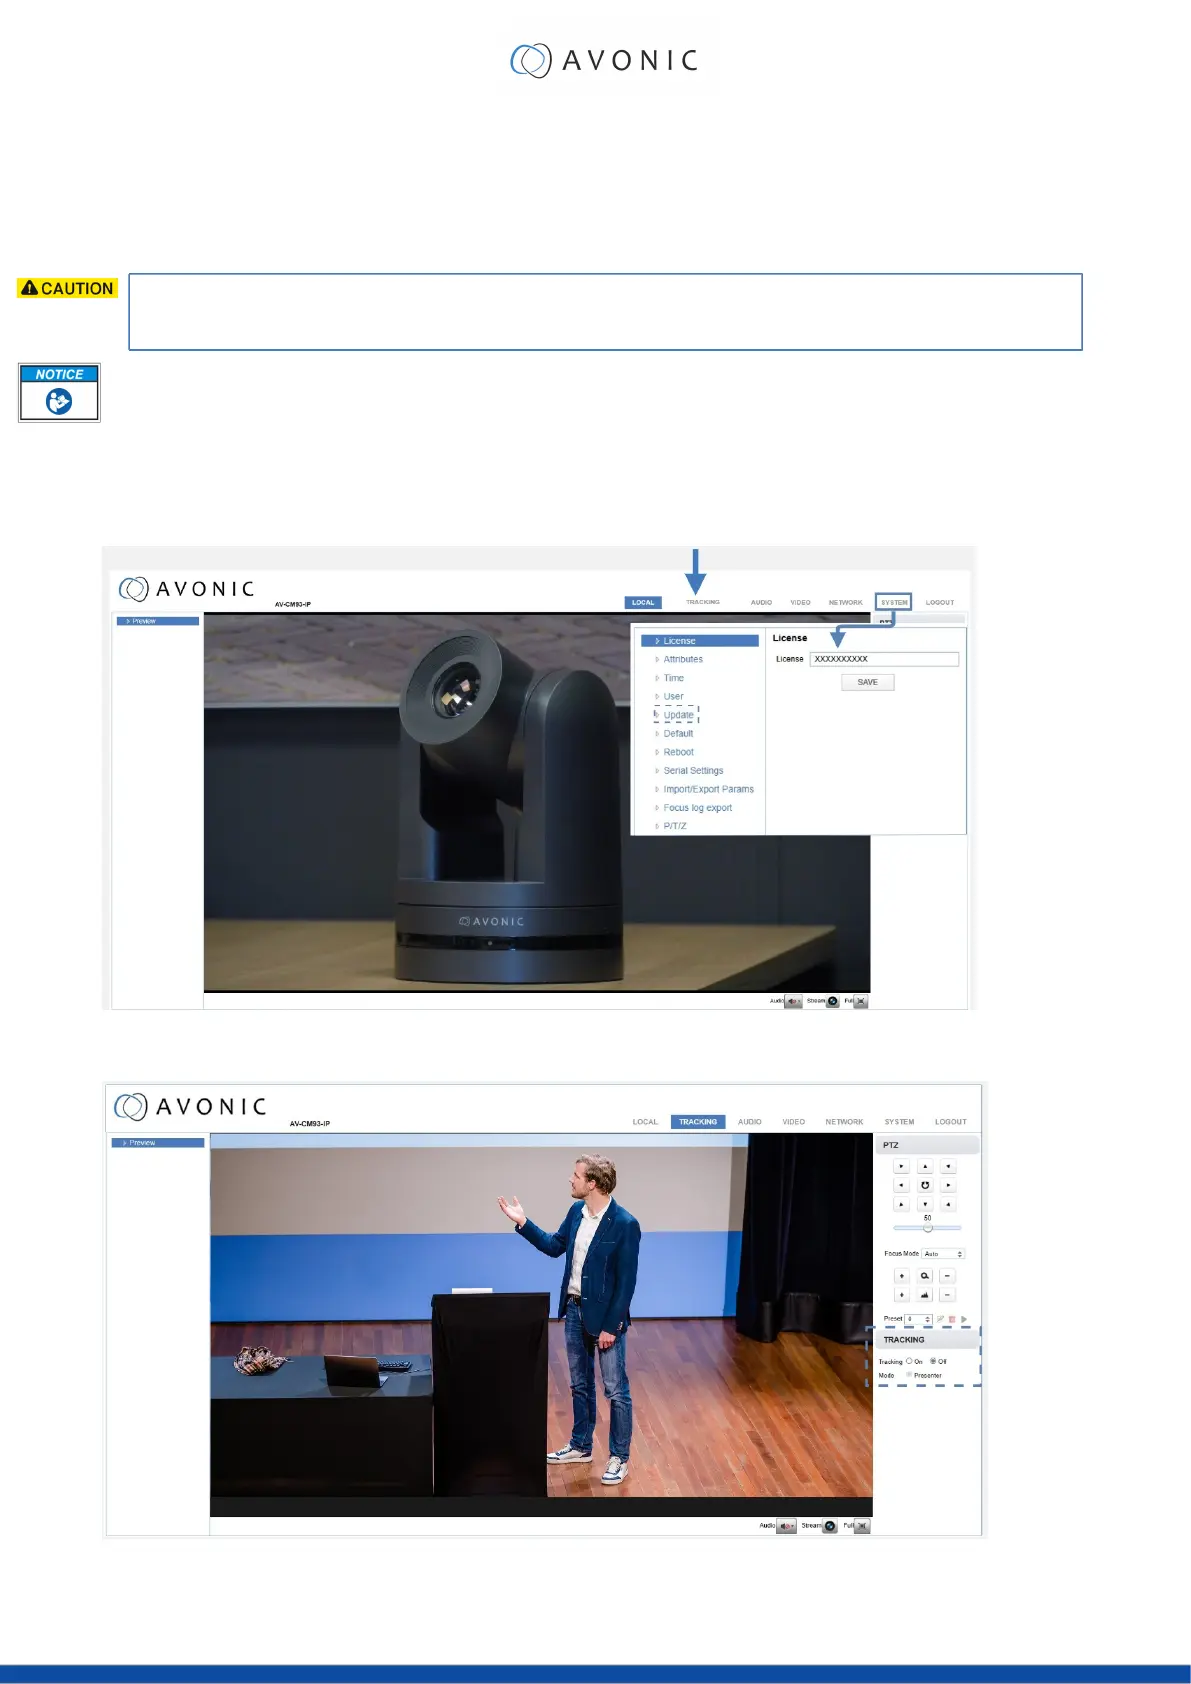
Task: Enable the Presenter mode option
Action: (909, 1375)
